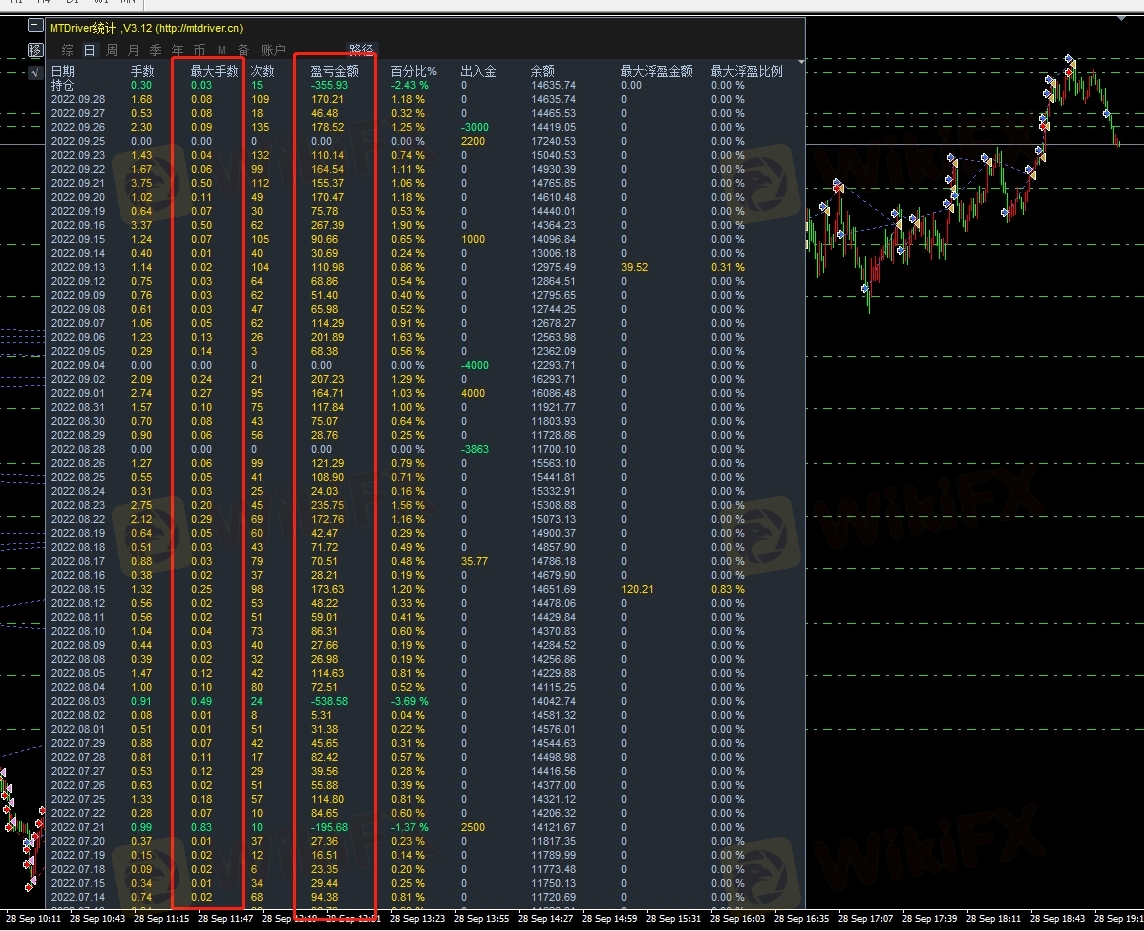Open the 周 weekly statistics tab

pos(112,50)
